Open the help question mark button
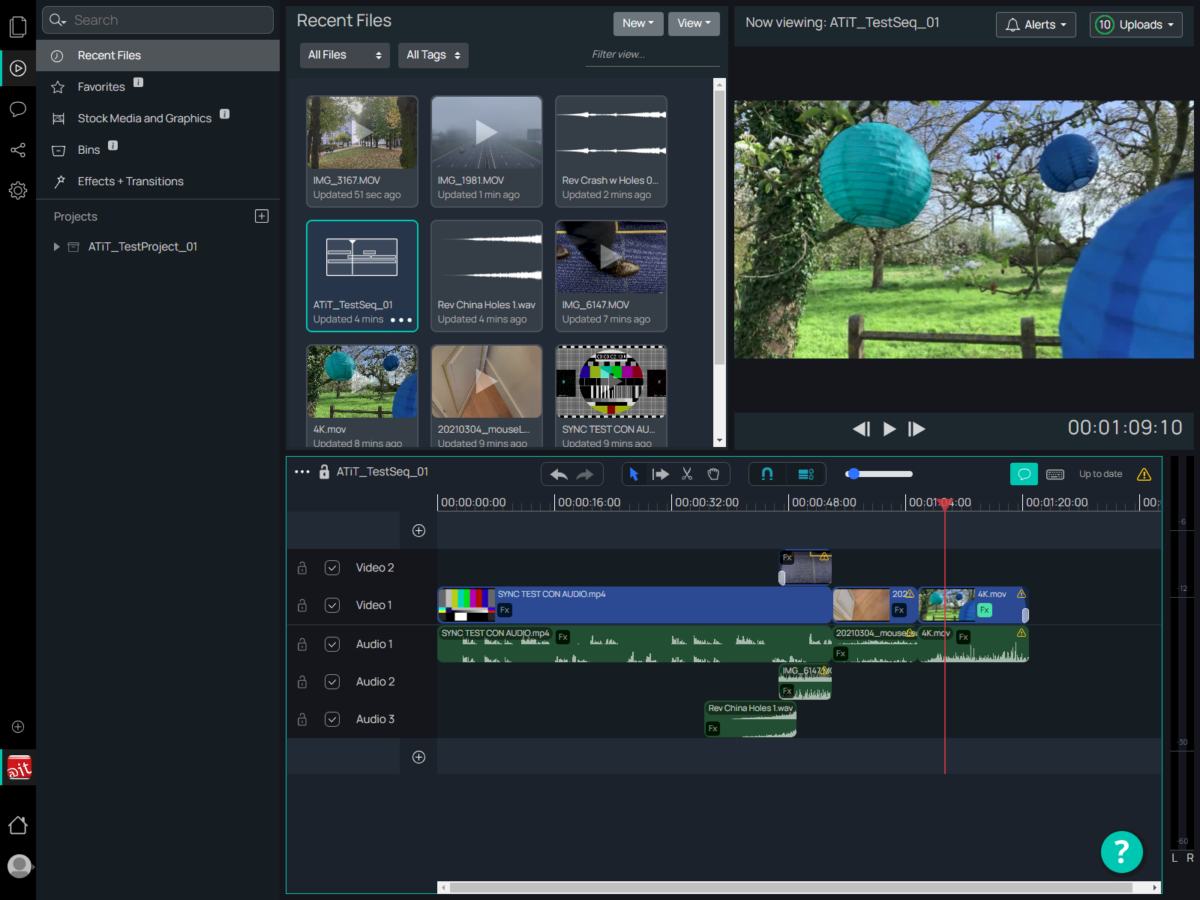Image resolution: width=1200 pixels, height=900 pixels. [x=1122, y=852]
